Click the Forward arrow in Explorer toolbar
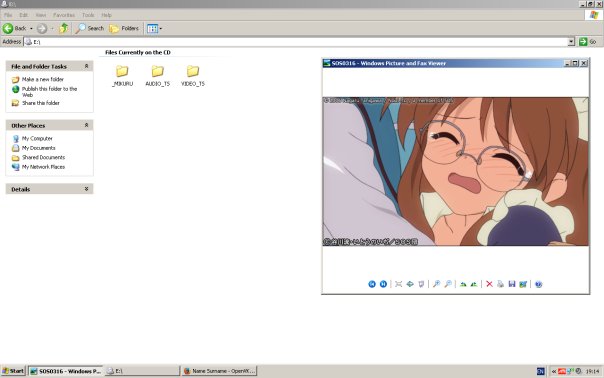Viewport: 604px width, 378px height. coord(42,28)
